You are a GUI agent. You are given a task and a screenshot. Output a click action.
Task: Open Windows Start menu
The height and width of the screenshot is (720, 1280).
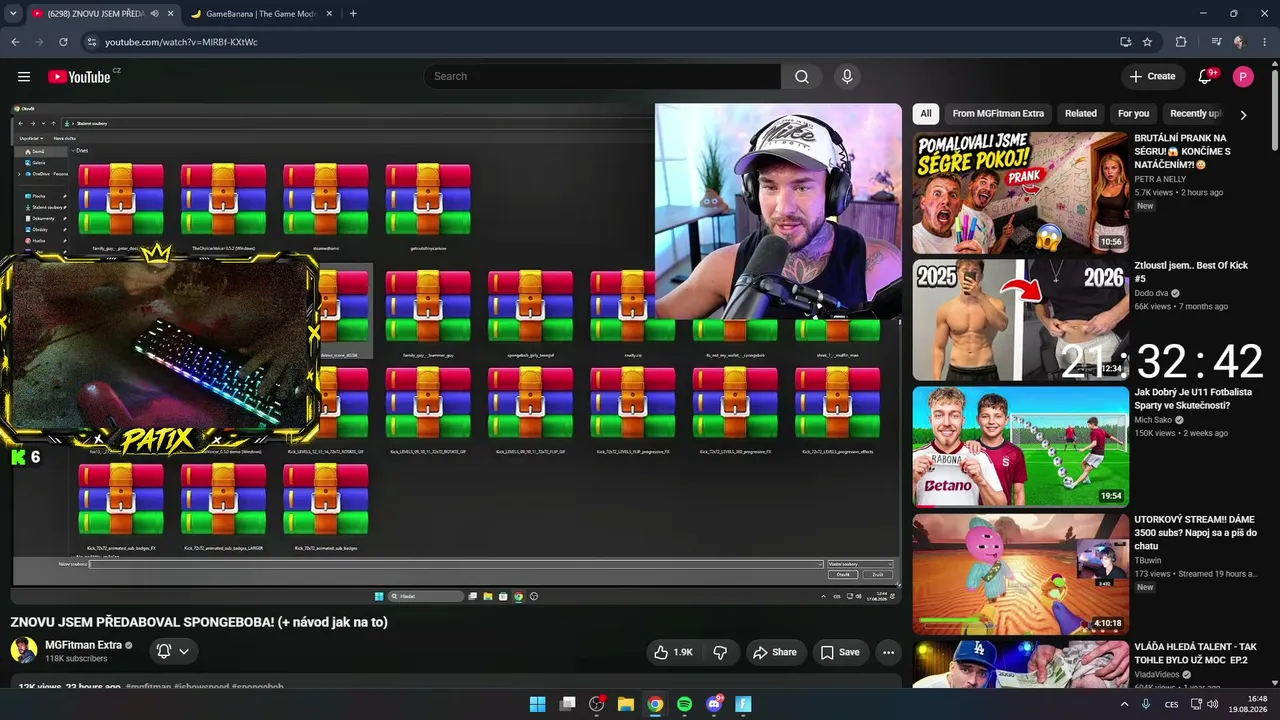click(x=537, y=704)
